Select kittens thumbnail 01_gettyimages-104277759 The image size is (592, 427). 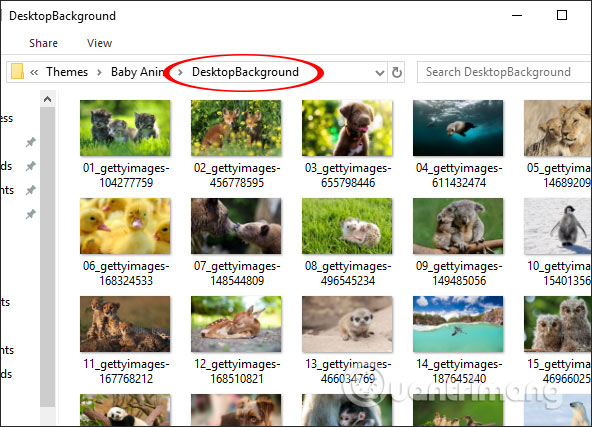tap(125, 128)
